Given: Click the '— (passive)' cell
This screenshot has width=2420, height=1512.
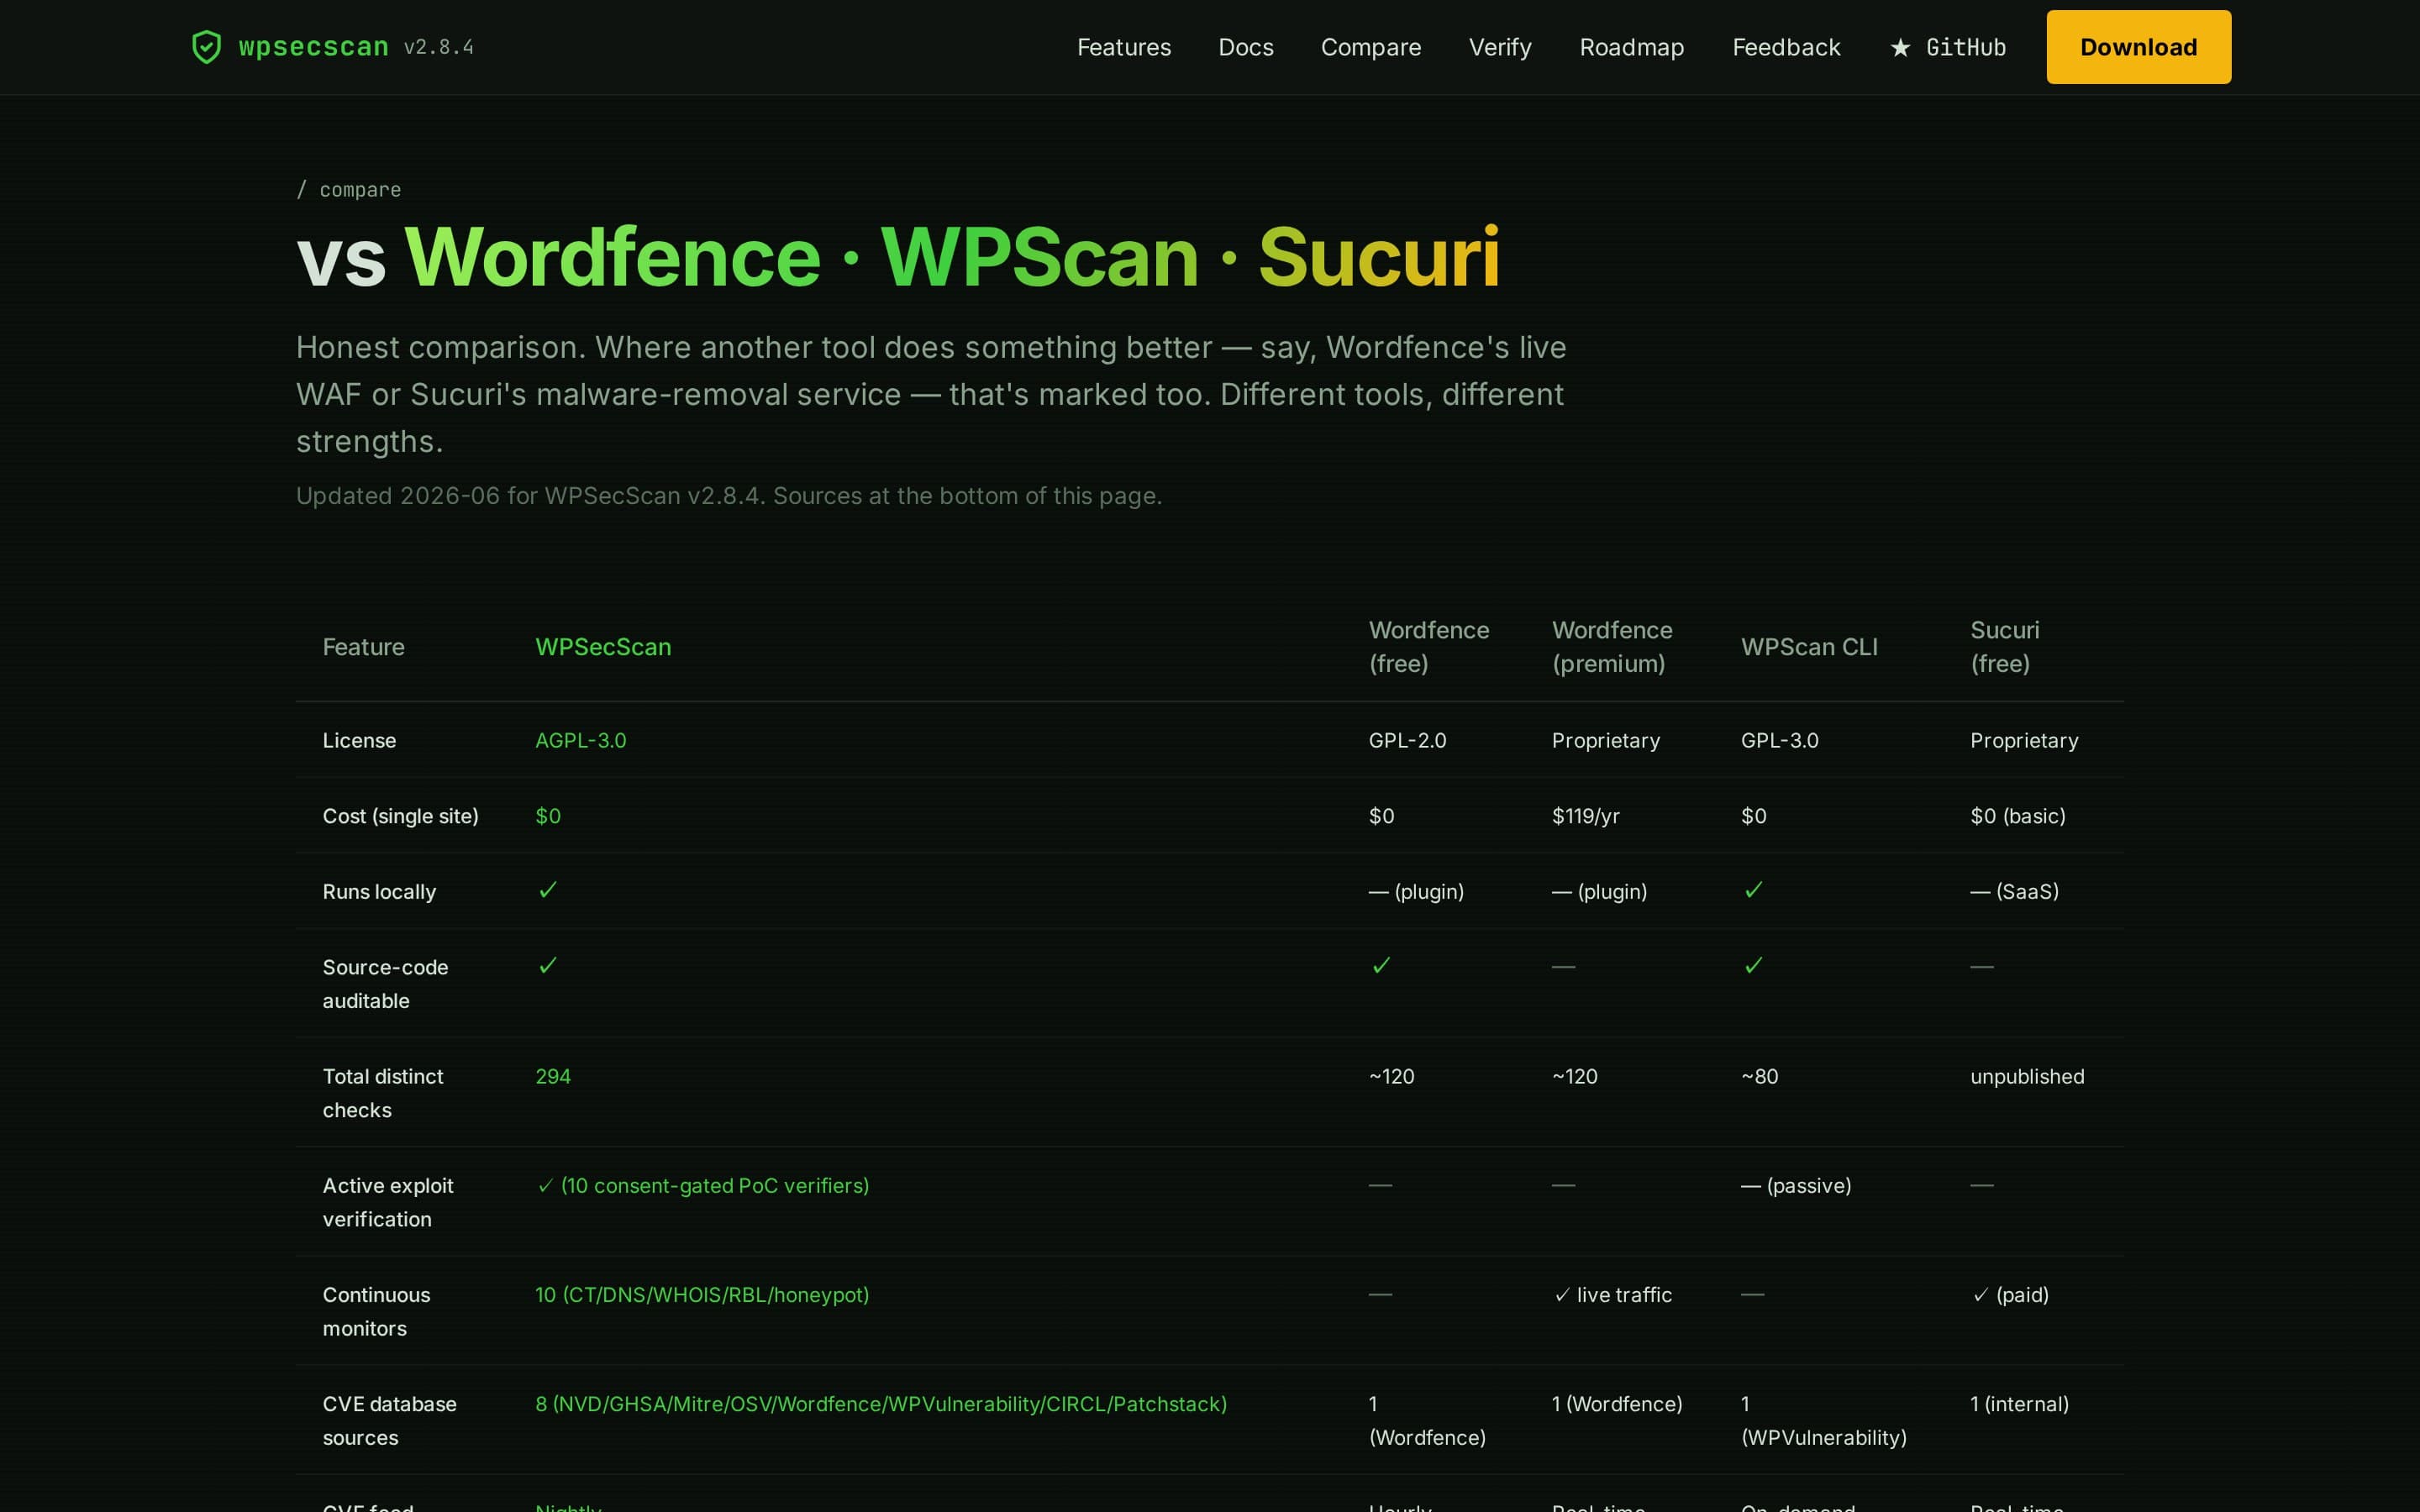Looking at the screenshot, I should [x=1795, y=1185].
